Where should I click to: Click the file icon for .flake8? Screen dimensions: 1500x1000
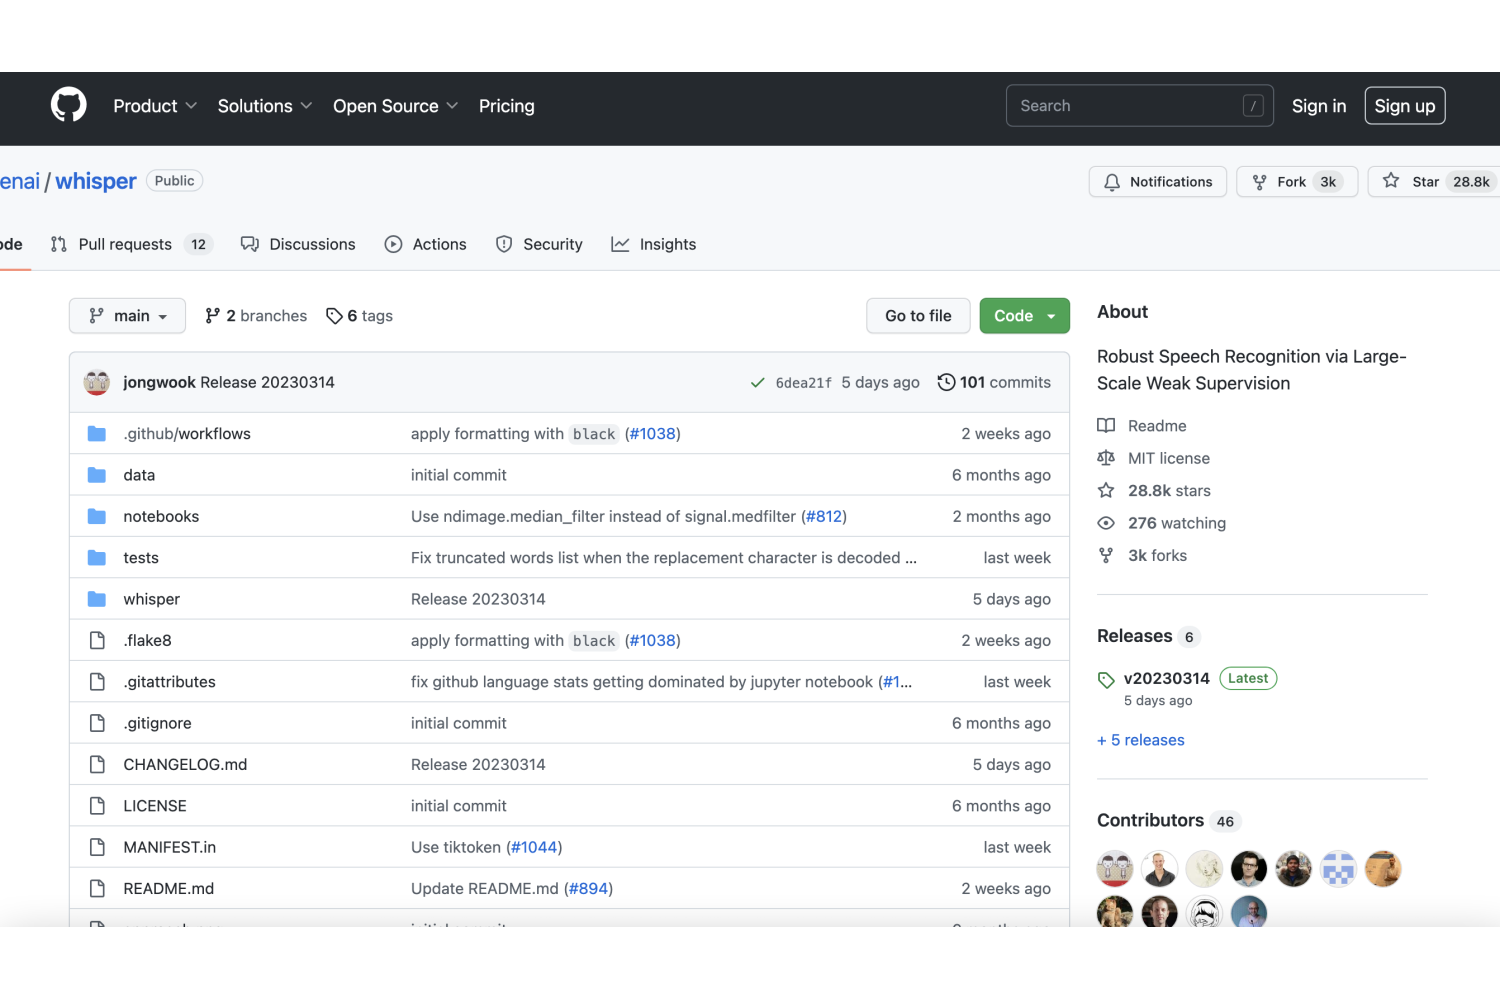click(x=97, y=640)
